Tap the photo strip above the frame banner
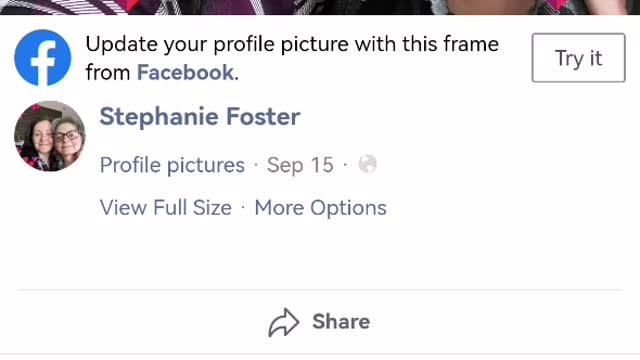Image resolution: width=640 pixels, height=360 pixels. point(320,7)
